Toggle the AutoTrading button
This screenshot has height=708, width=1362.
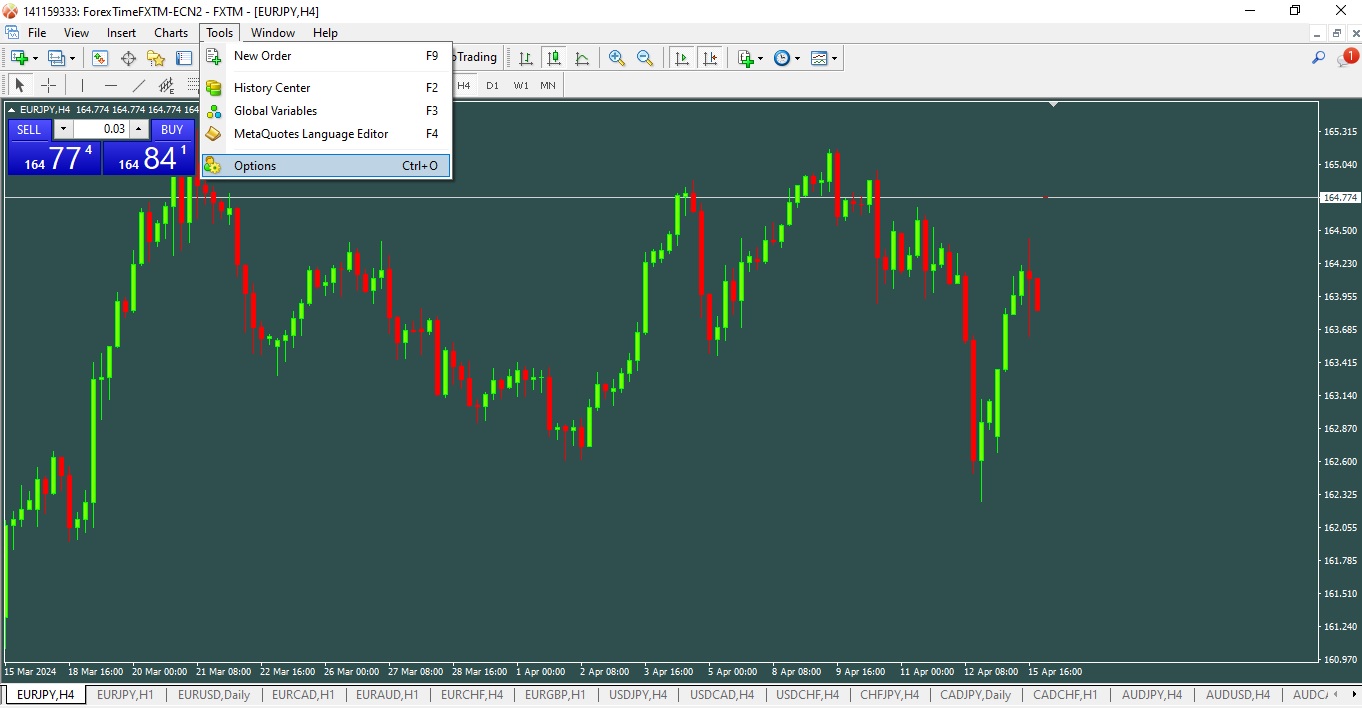click(x=470, y=57)
